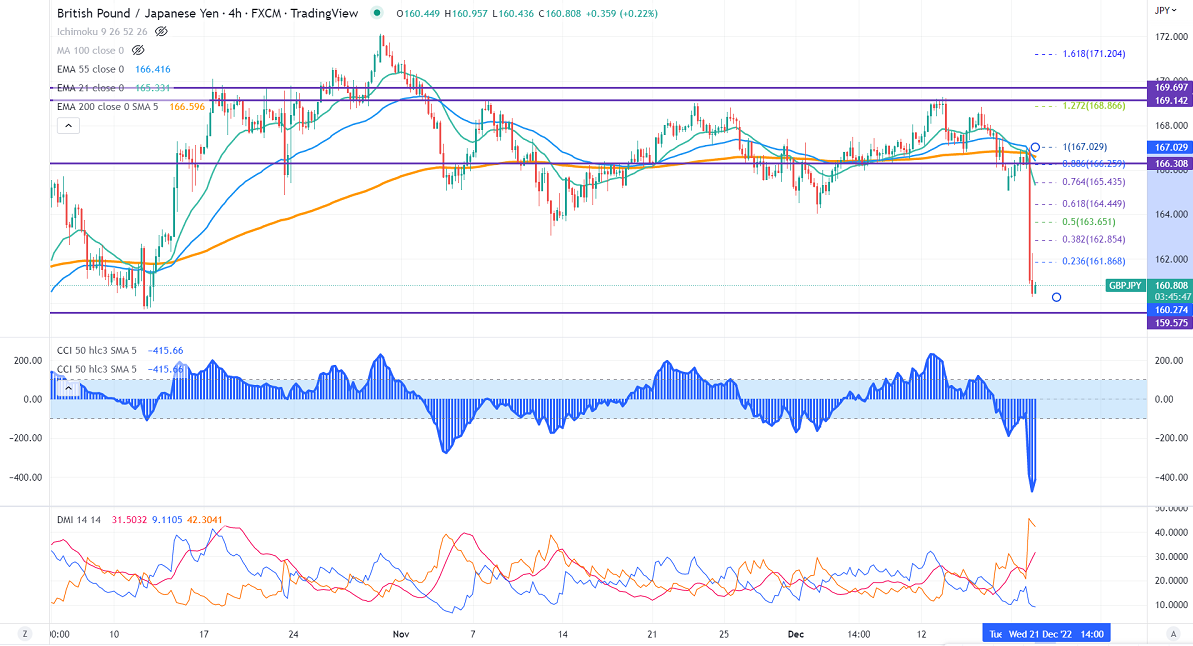Open the JPY currency dropdown
Image resolution: width=1193 pixels, height=646 pixels.
tap(1166, 10)
